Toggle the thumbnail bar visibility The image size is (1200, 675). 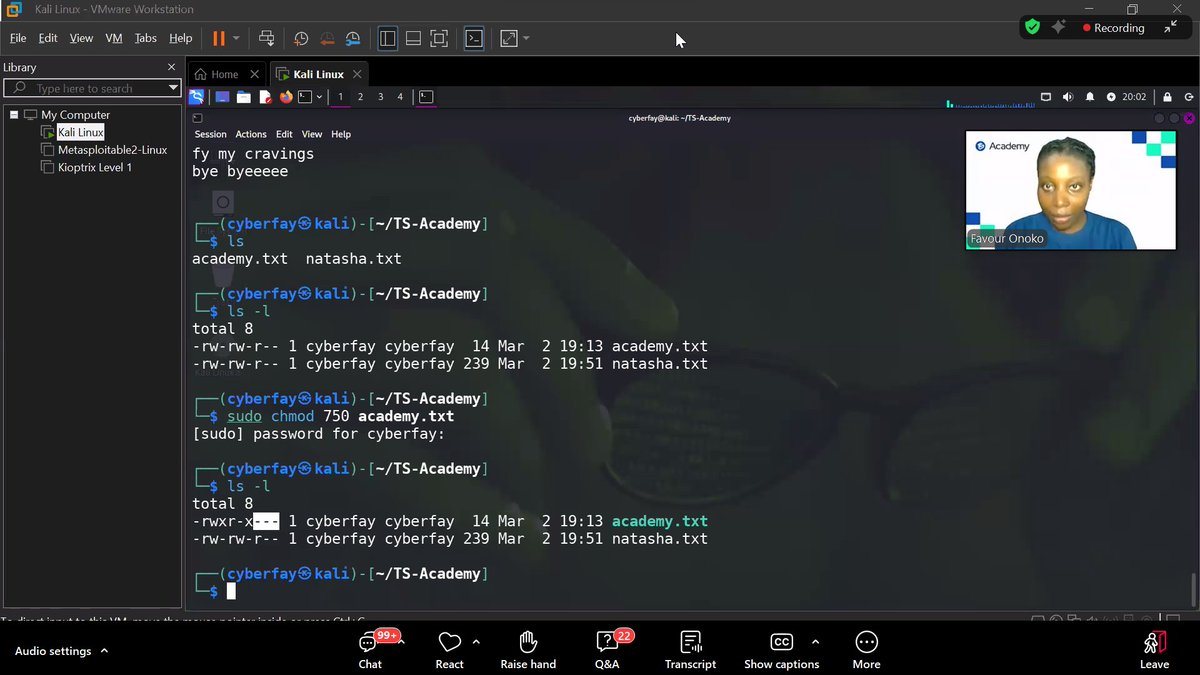coord(412,38)
